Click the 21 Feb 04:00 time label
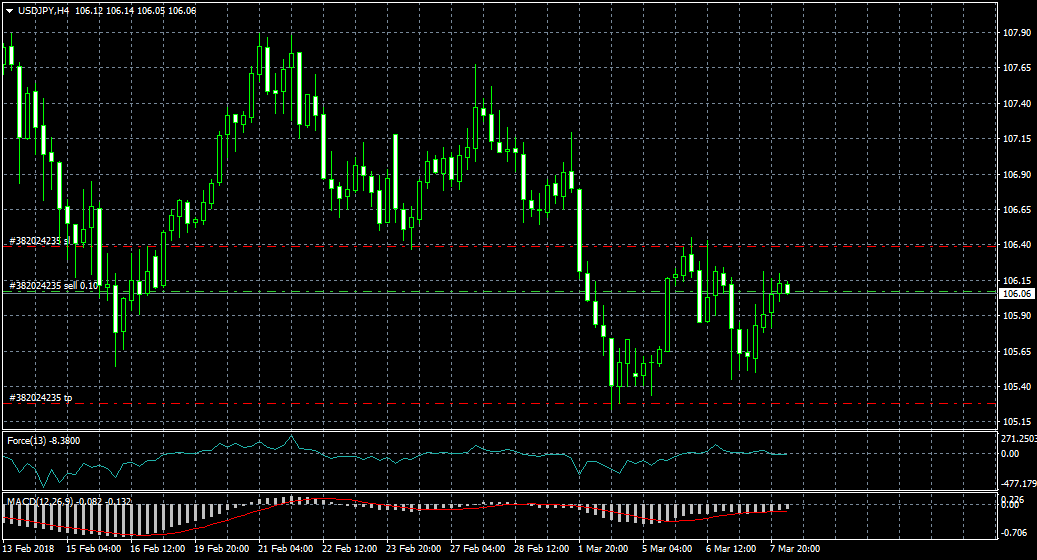Viewport: 1037px width, 560px height. [x=287, y=549]
